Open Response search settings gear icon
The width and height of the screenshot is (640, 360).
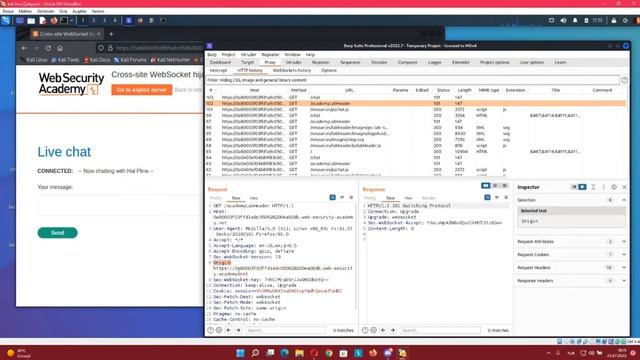(373, 330)
